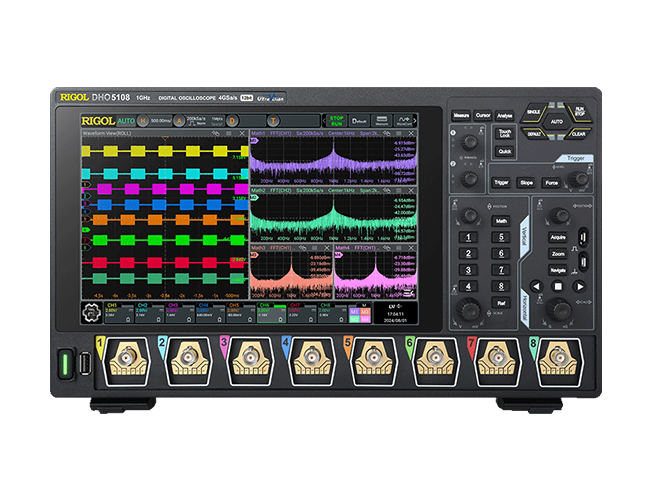Image resolution: width=652 pixels, height=500 pixels.
Task: Tap the orange A acquisition settings icon
Action: pyautogui.click(x=179, y=121)
